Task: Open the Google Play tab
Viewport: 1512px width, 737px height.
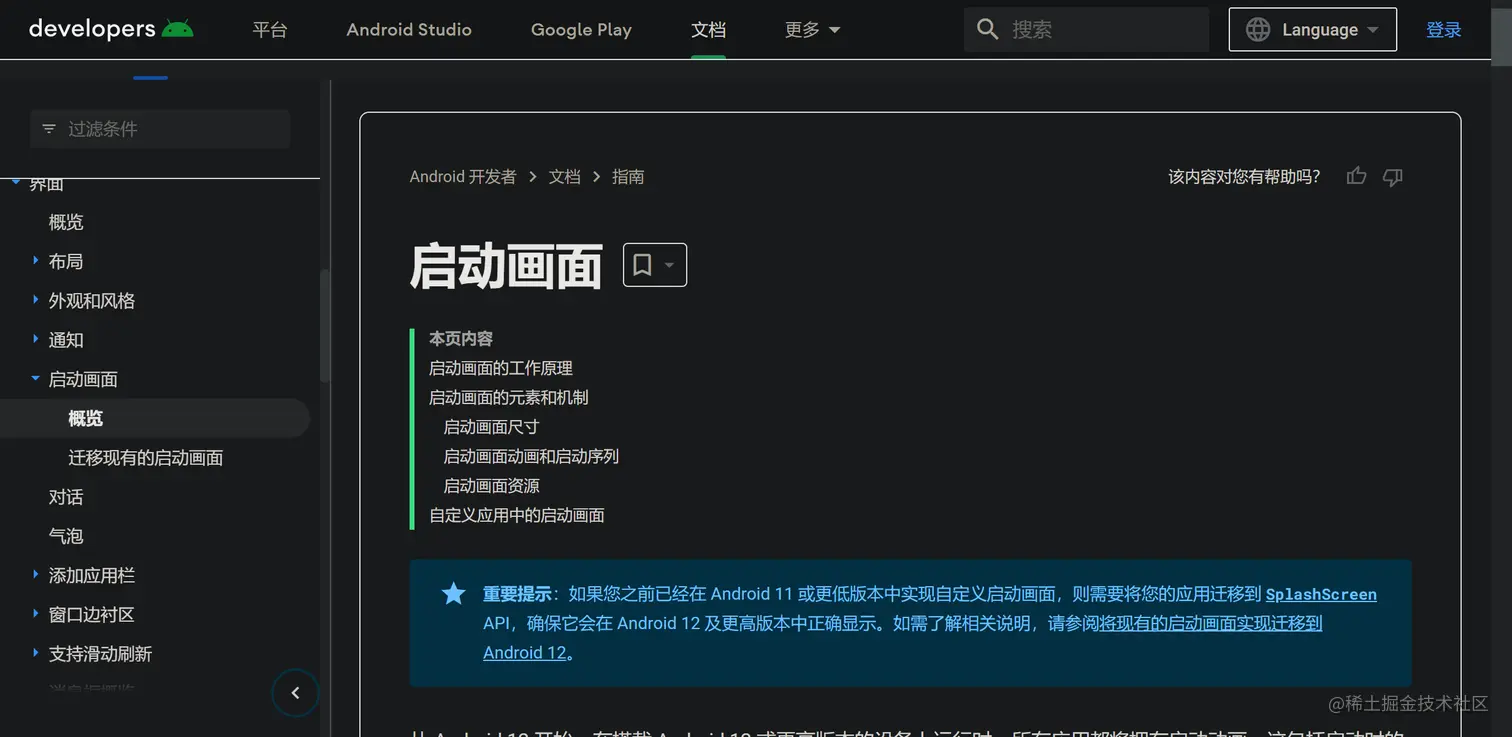Action: click(x=581, y=30)
